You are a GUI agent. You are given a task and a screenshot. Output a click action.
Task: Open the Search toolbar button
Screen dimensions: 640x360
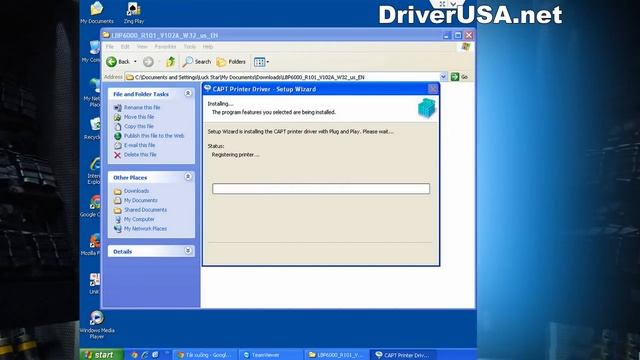pyautogui.click(x=197, y=62)
